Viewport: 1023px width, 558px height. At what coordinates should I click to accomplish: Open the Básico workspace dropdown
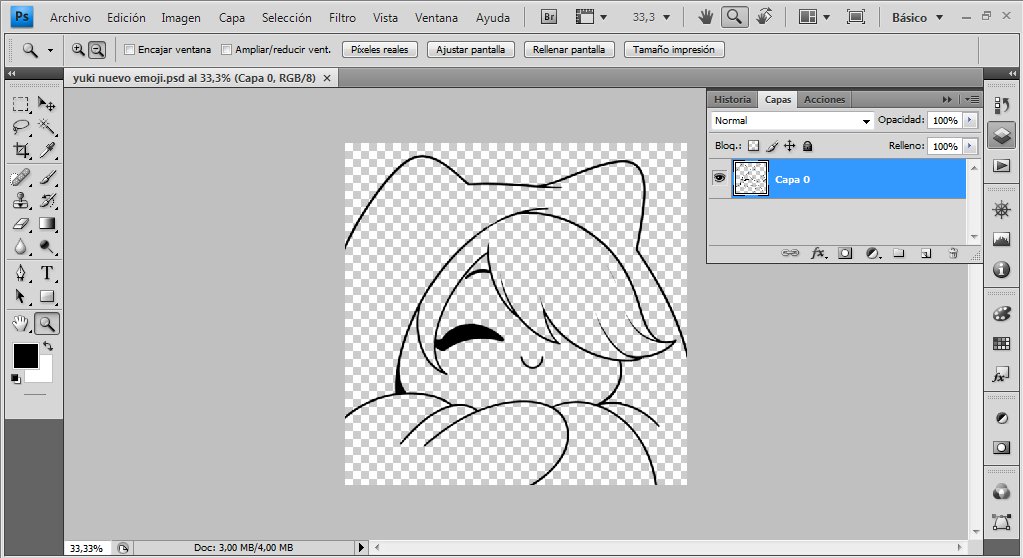click(917, 18)
